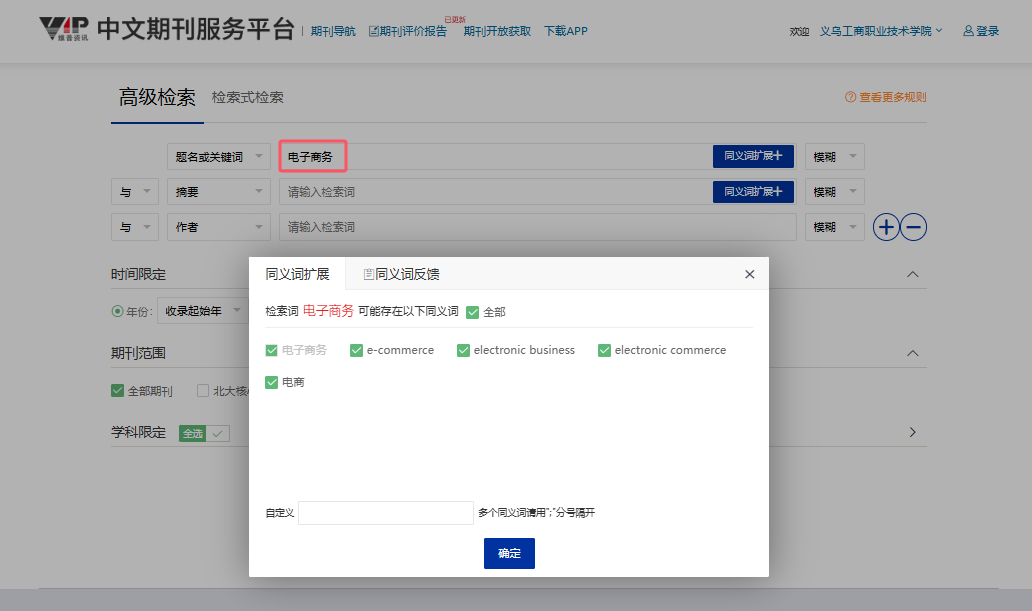Image resolution: width=1032 pixels, height=611 pixels.
Task: Expand the 学科限定 section arrow
Action: tap(913, 433)
